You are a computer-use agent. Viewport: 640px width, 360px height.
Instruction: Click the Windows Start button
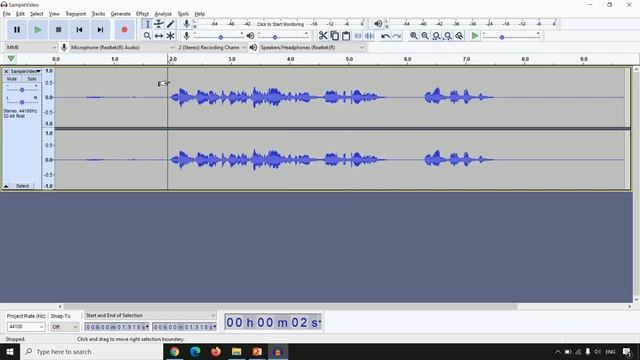pyautogui.click(x=10, y=351)
